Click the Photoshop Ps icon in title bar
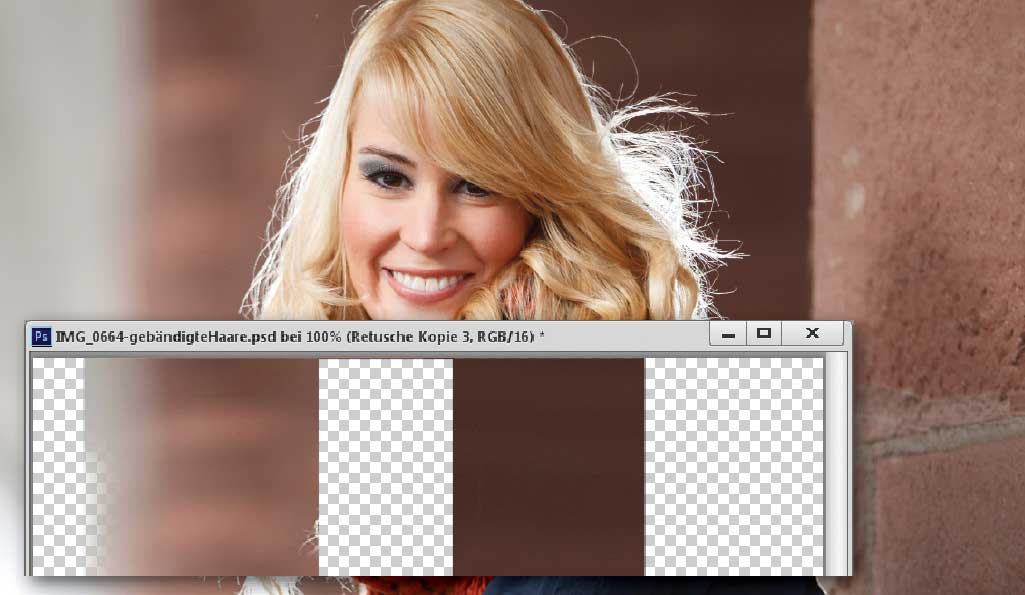Screen dimensions: 1025x595 (41, 337)
